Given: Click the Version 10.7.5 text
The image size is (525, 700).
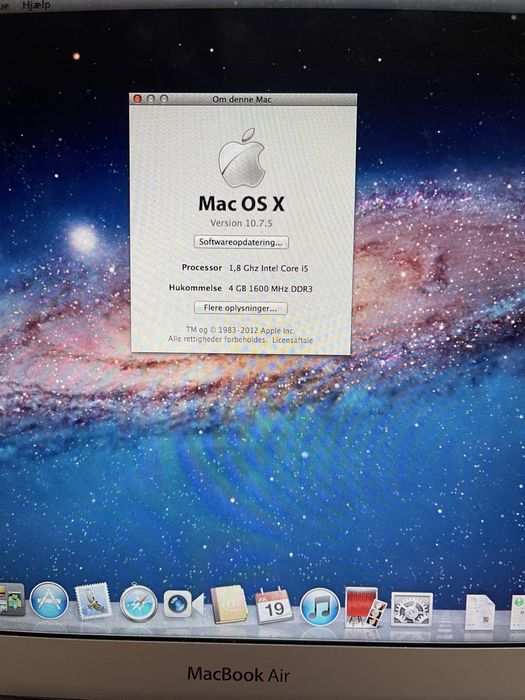Looking at the screenshot, I should pyautogui.click(x=241, y=223).
